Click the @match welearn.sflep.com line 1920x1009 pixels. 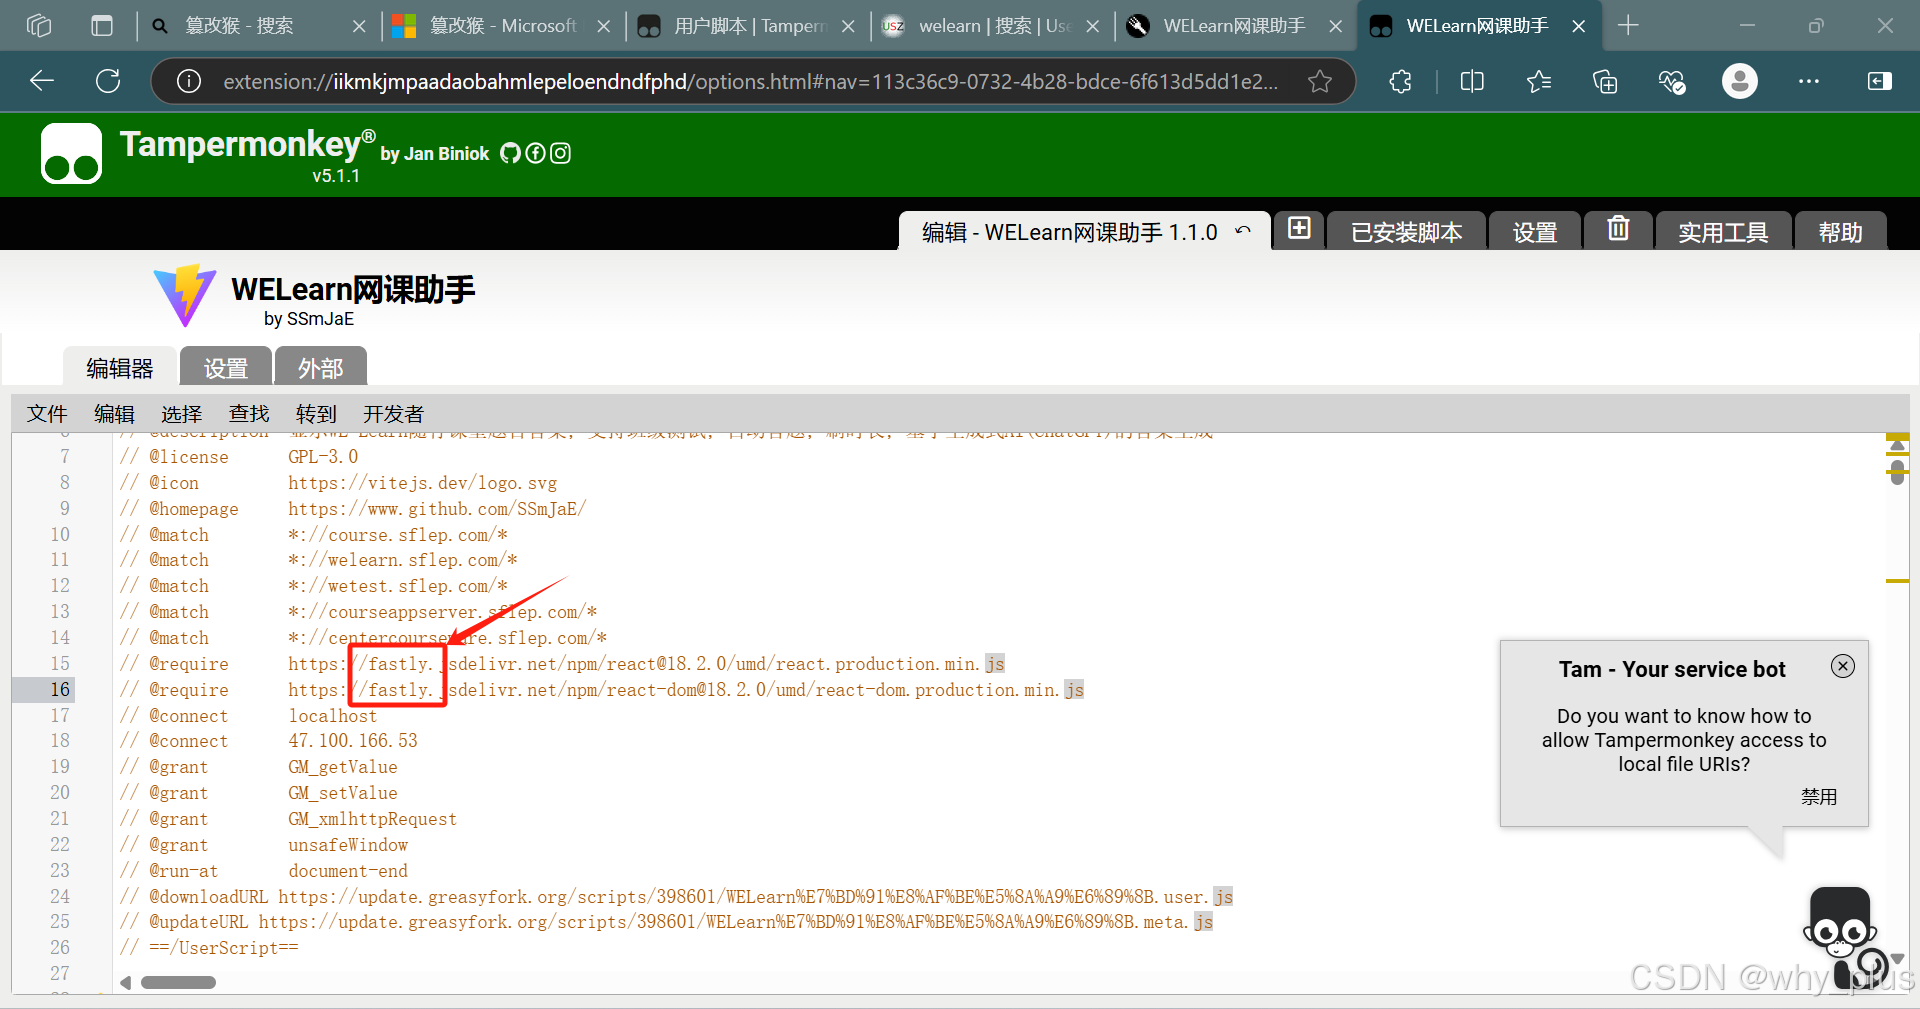tap(318, 560)
